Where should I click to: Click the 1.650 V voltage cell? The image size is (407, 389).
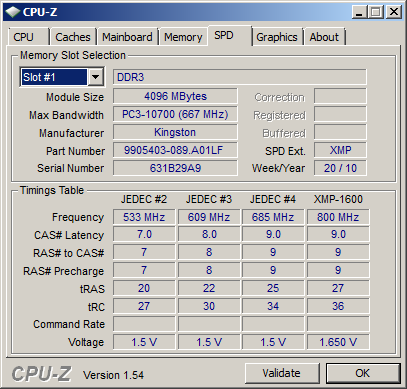tap(338, 342)
